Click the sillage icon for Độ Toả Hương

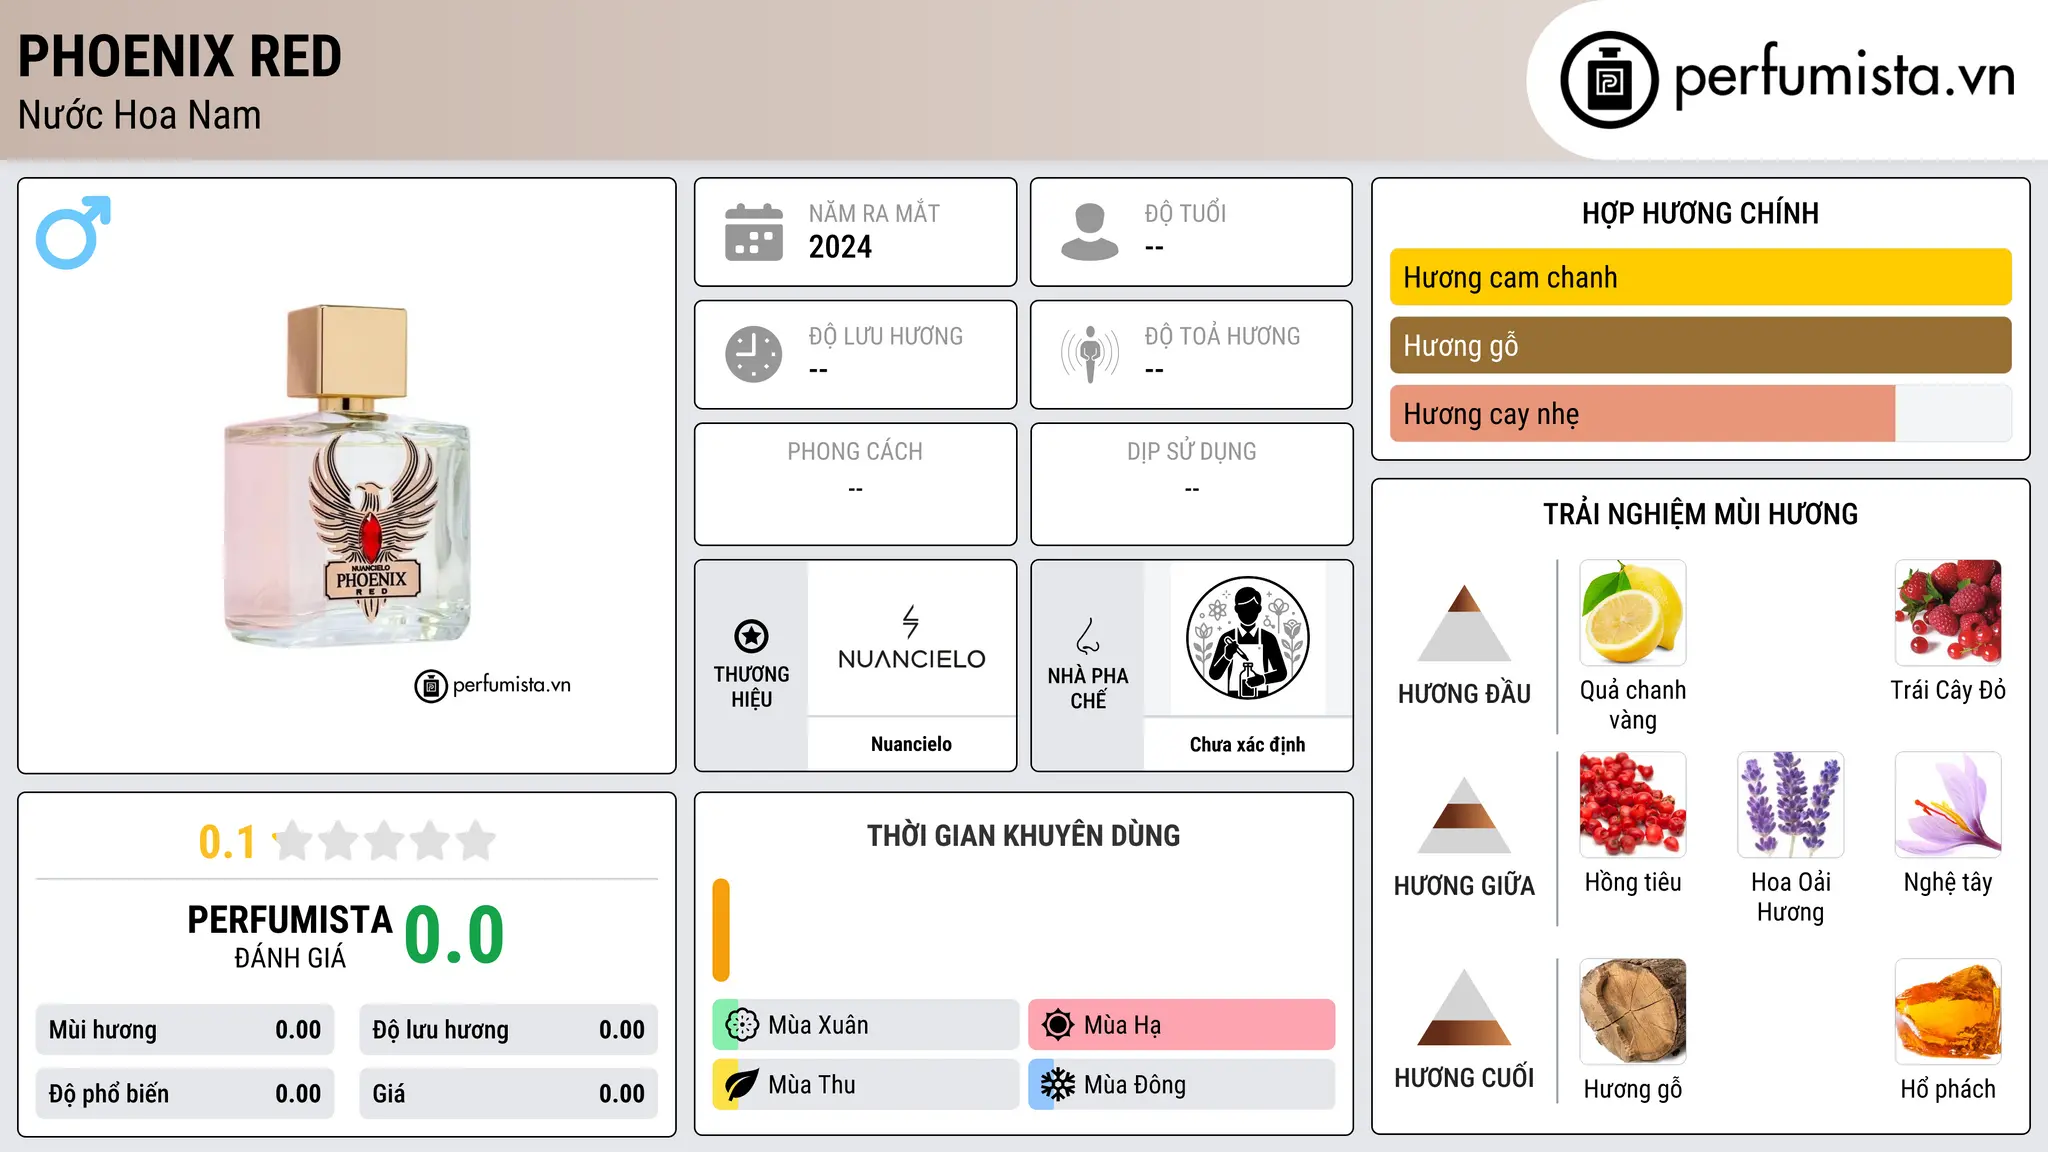[x=1090, y=354]
